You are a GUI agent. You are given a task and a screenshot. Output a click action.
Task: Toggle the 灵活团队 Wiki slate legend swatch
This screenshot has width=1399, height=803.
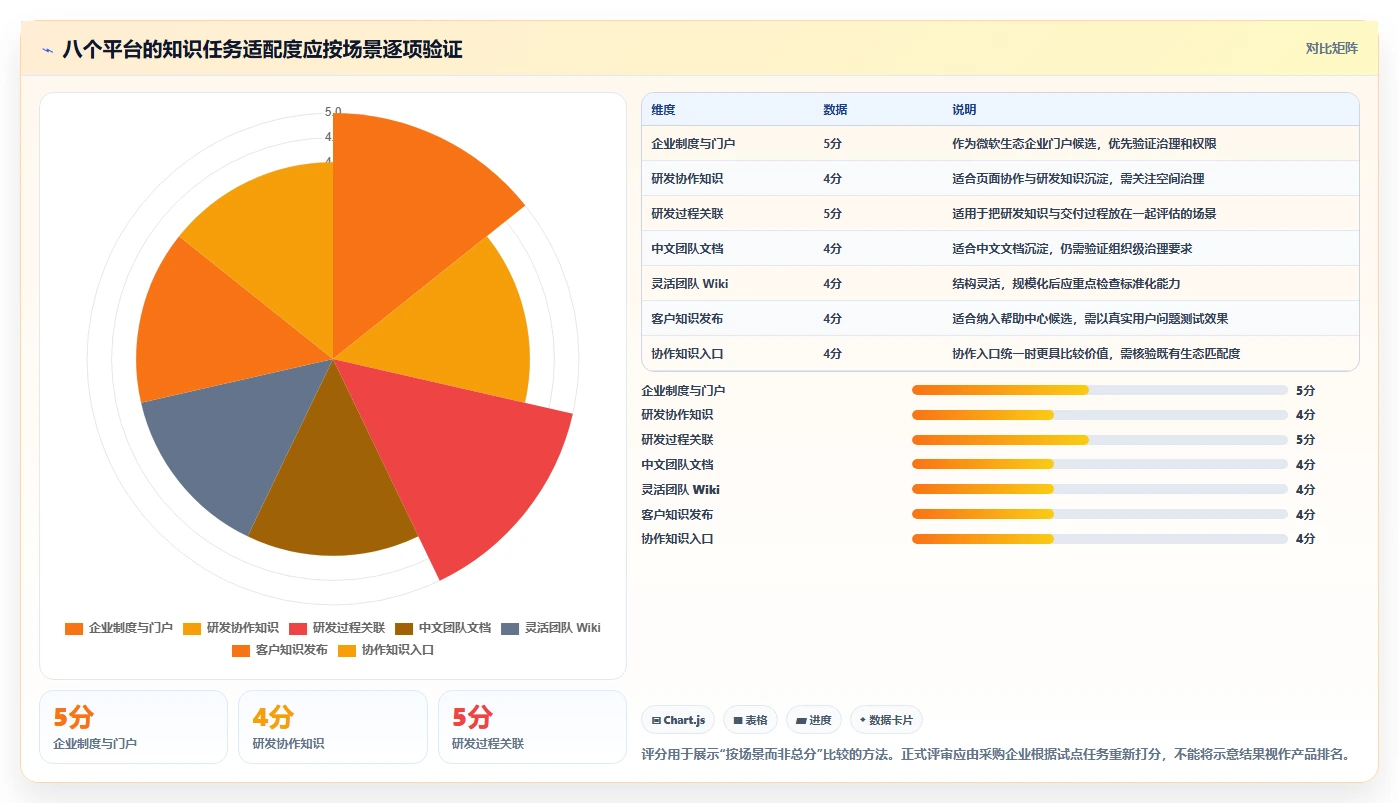(510, 628)
